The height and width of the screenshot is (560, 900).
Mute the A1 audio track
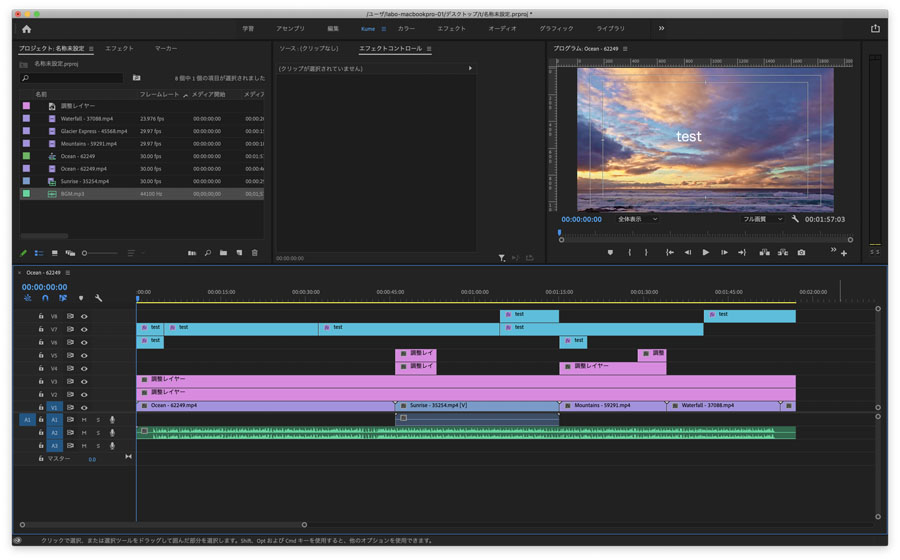point(84,420)
